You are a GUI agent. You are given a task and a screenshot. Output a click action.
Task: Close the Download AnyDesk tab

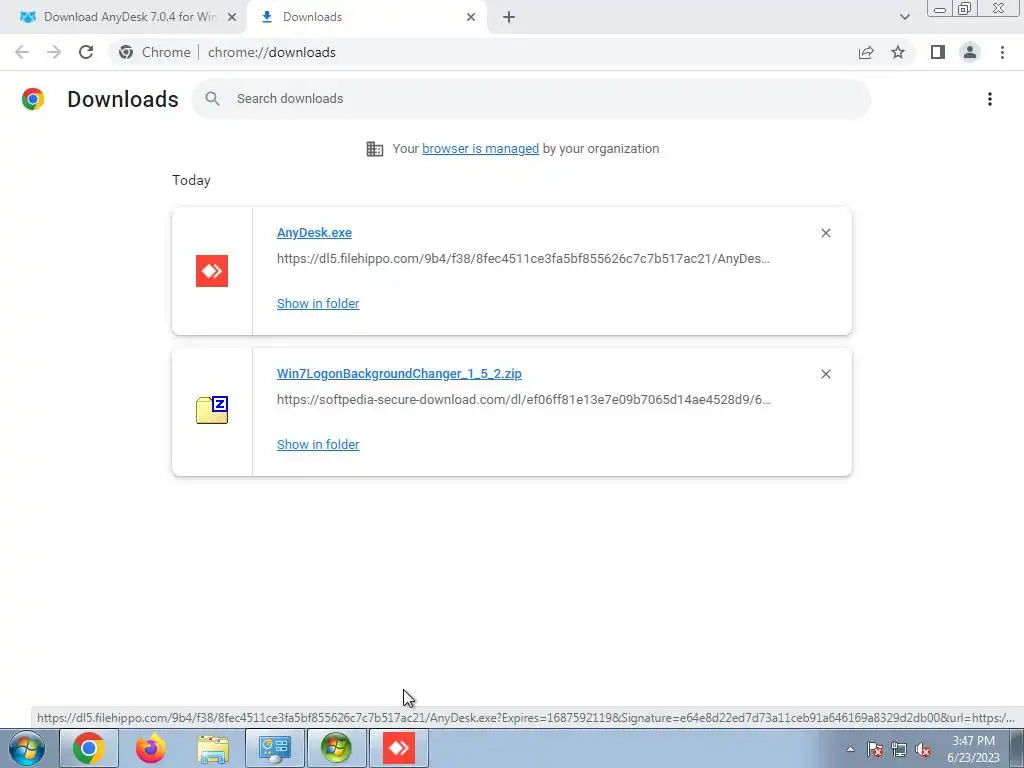coord(232,17)
